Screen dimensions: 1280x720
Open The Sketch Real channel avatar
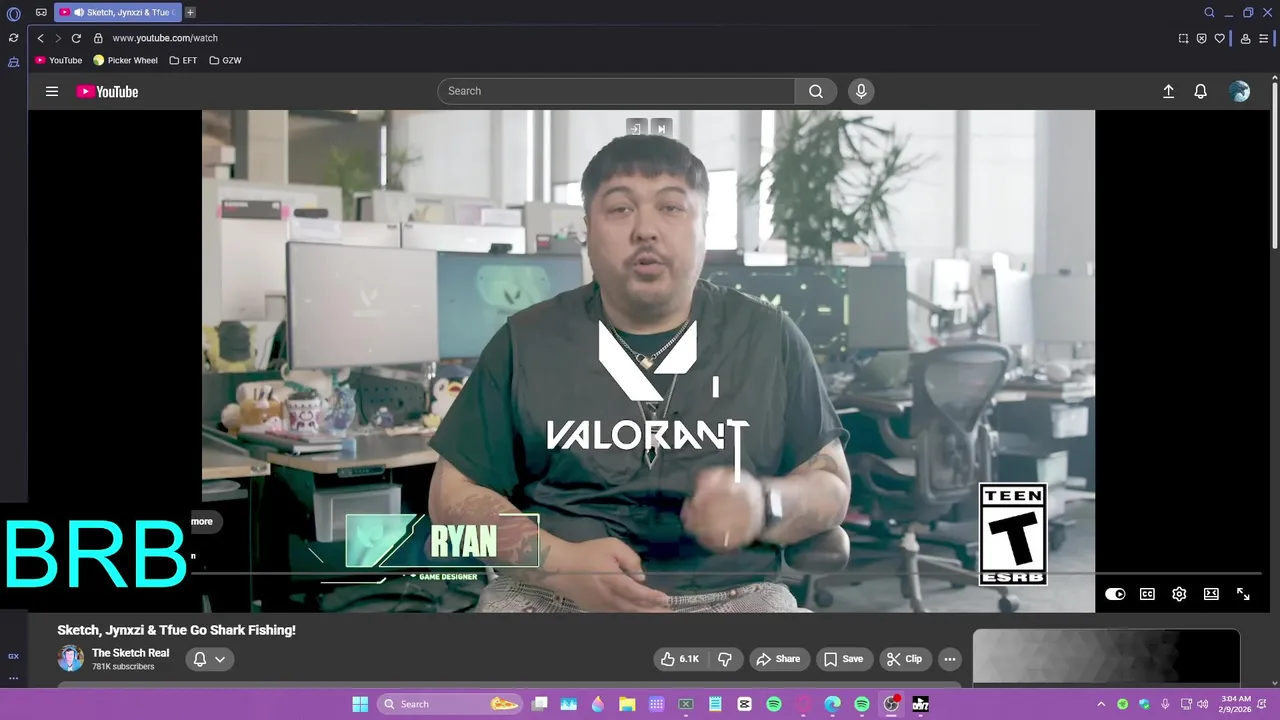[x=71, y=658]
